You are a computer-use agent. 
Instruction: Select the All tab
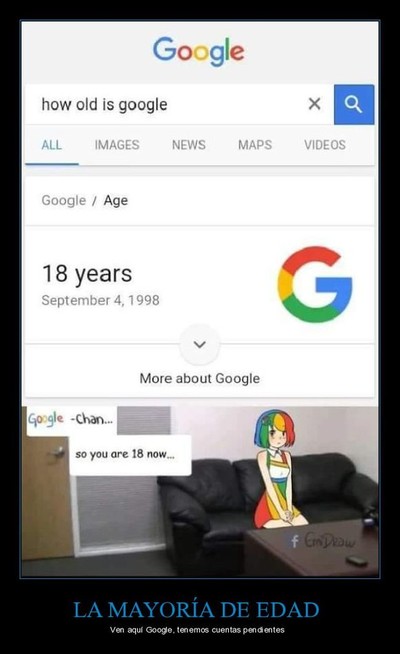pyautogui.click(x=52, y=145)
